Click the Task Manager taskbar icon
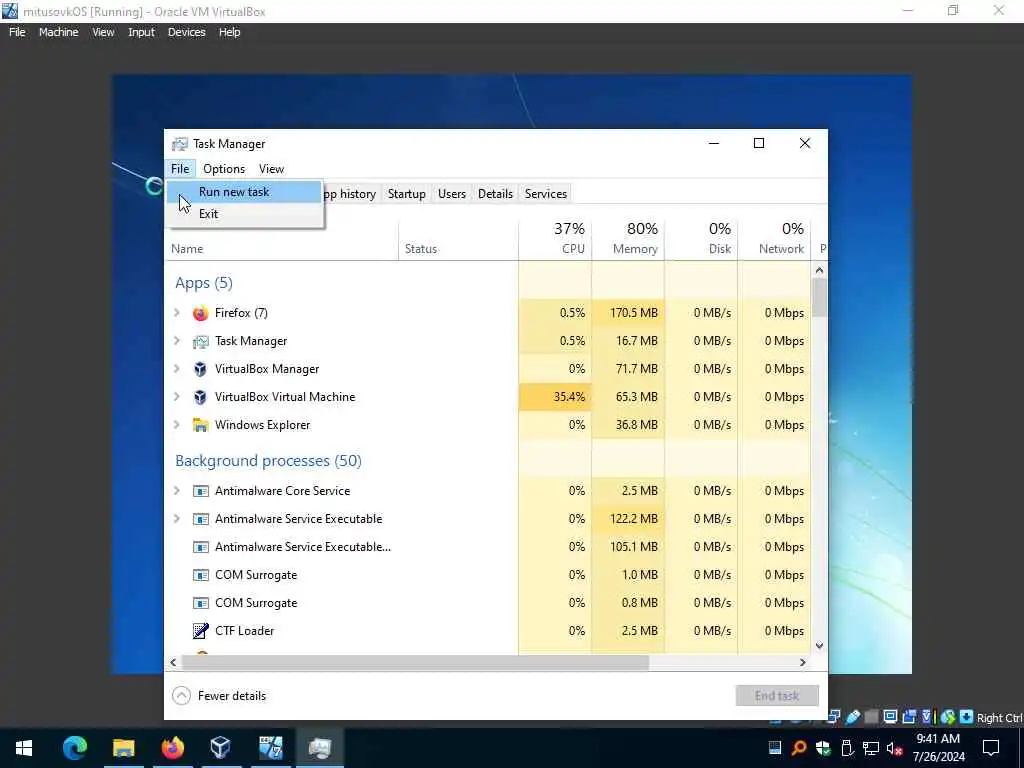 coord(319,748)
